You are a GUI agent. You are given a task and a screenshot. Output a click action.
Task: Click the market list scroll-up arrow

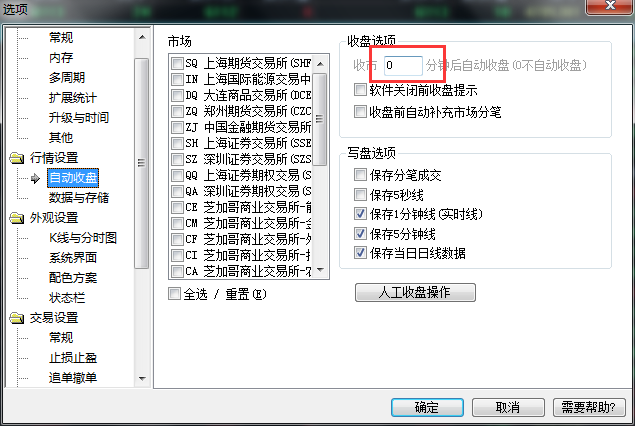pos(320,64)
